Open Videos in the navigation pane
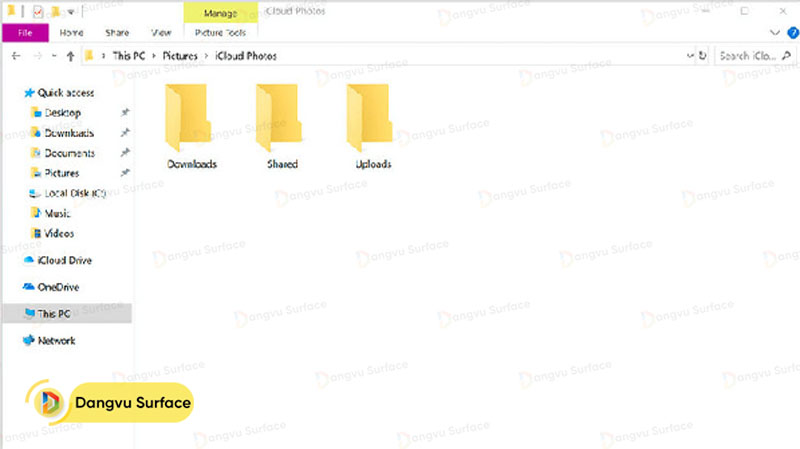This screenshot has height=449, width=800. point(59,234)
